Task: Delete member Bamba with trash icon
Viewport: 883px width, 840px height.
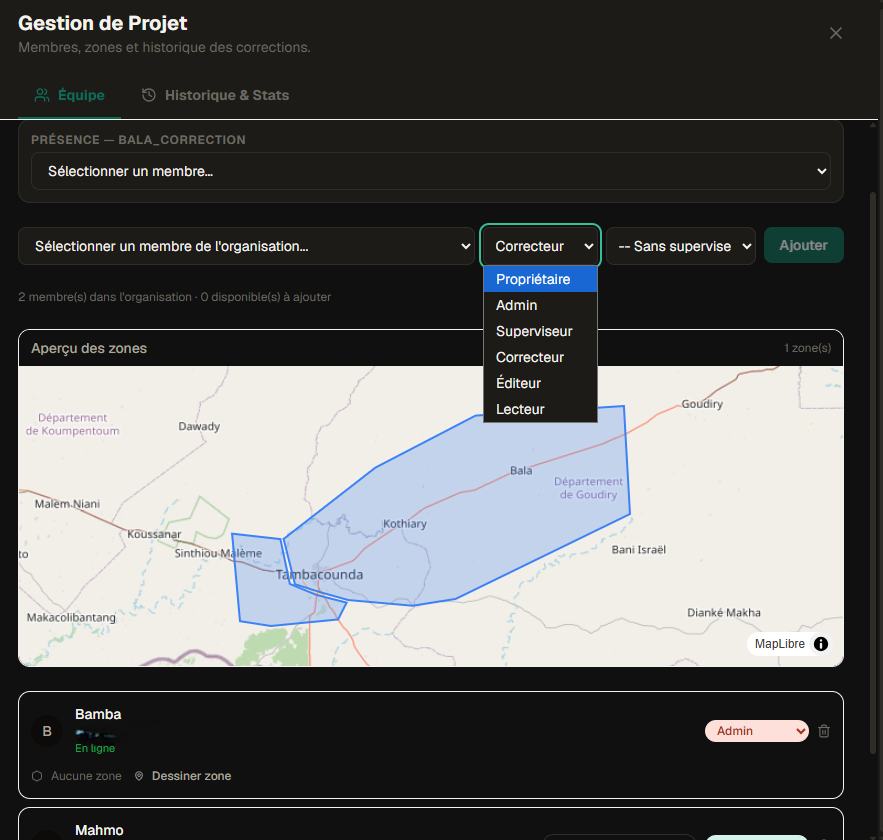Action: tap(824, 731)
